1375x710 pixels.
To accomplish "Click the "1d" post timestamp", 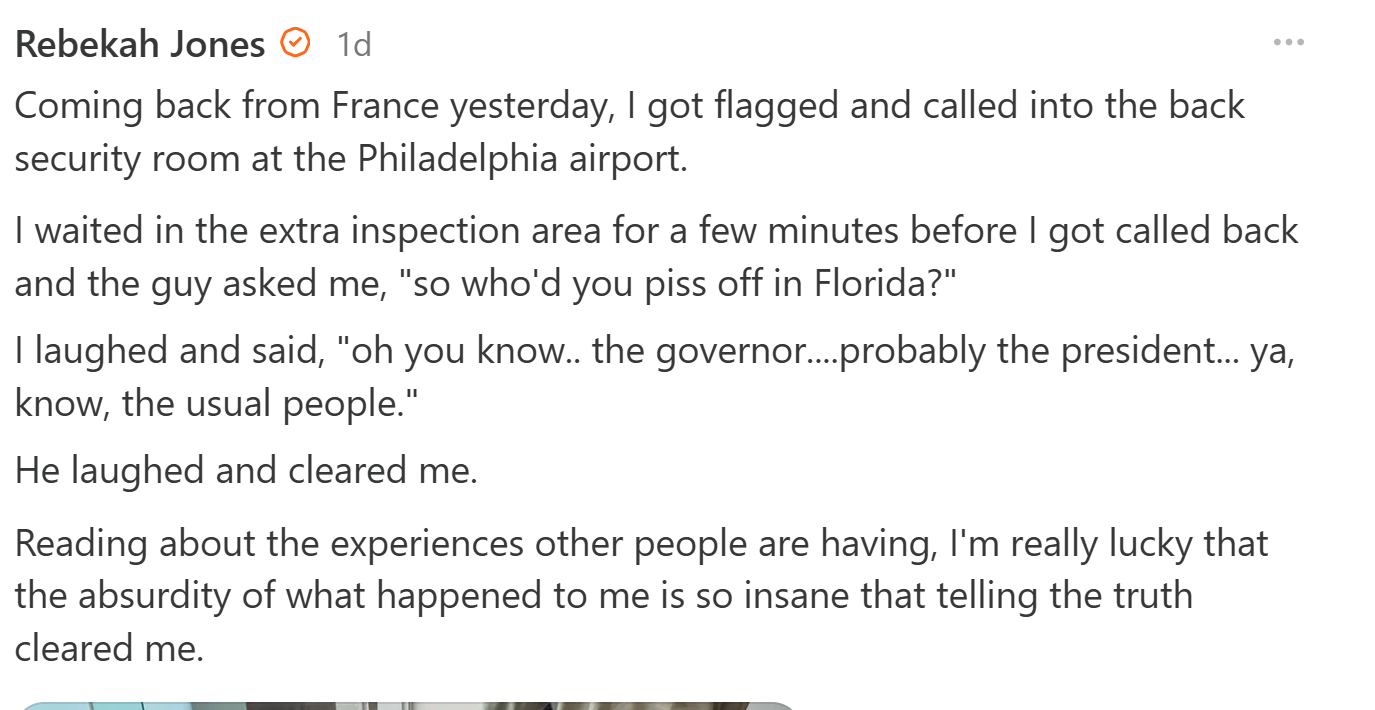I will (354, 44).
